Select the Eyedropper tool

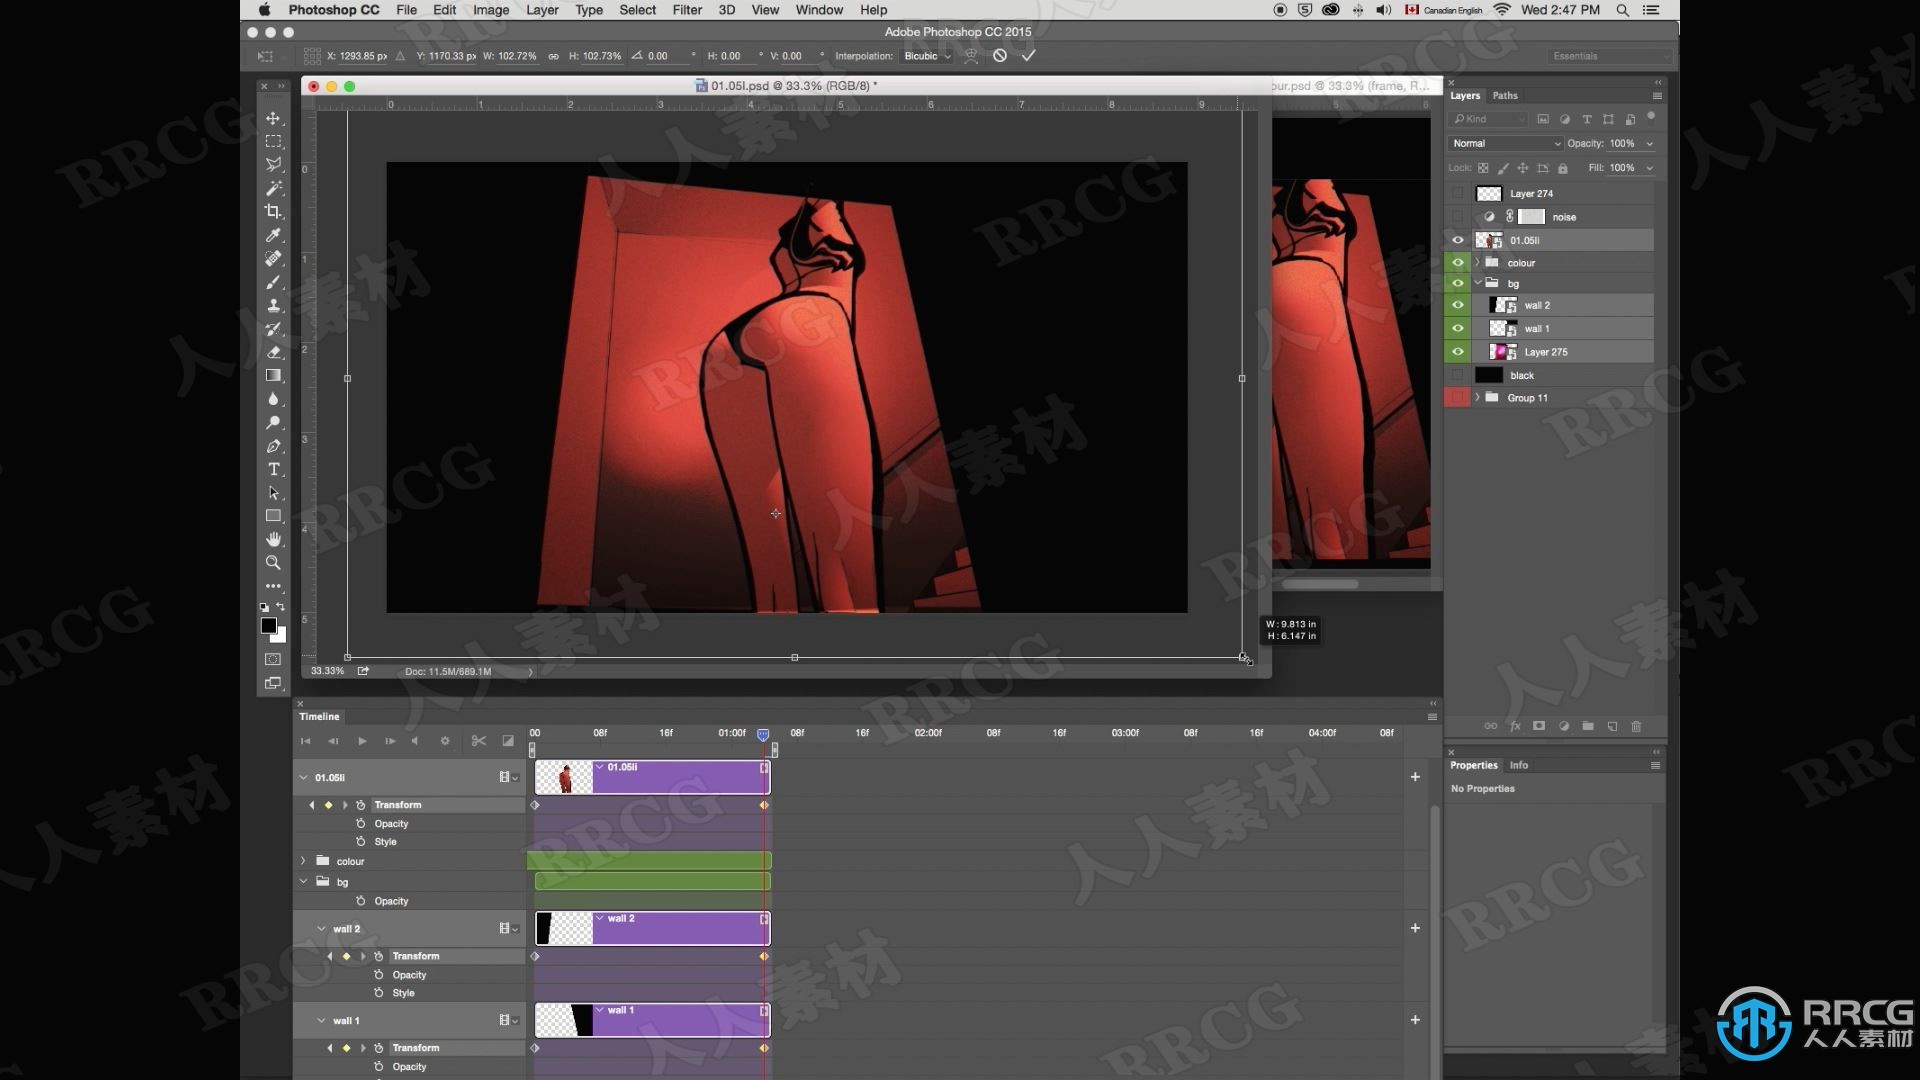coord(273,235)
